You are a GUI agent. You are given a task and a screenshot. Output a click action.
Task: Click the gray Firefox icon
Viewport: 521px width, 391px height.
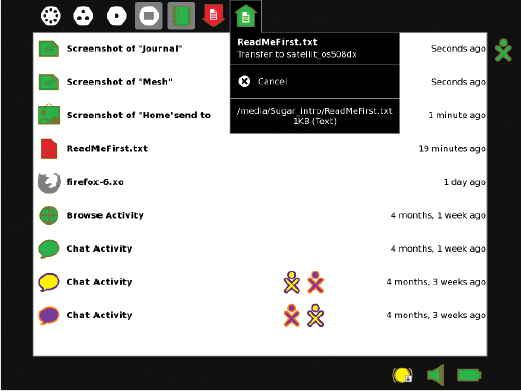coord(49,182)
